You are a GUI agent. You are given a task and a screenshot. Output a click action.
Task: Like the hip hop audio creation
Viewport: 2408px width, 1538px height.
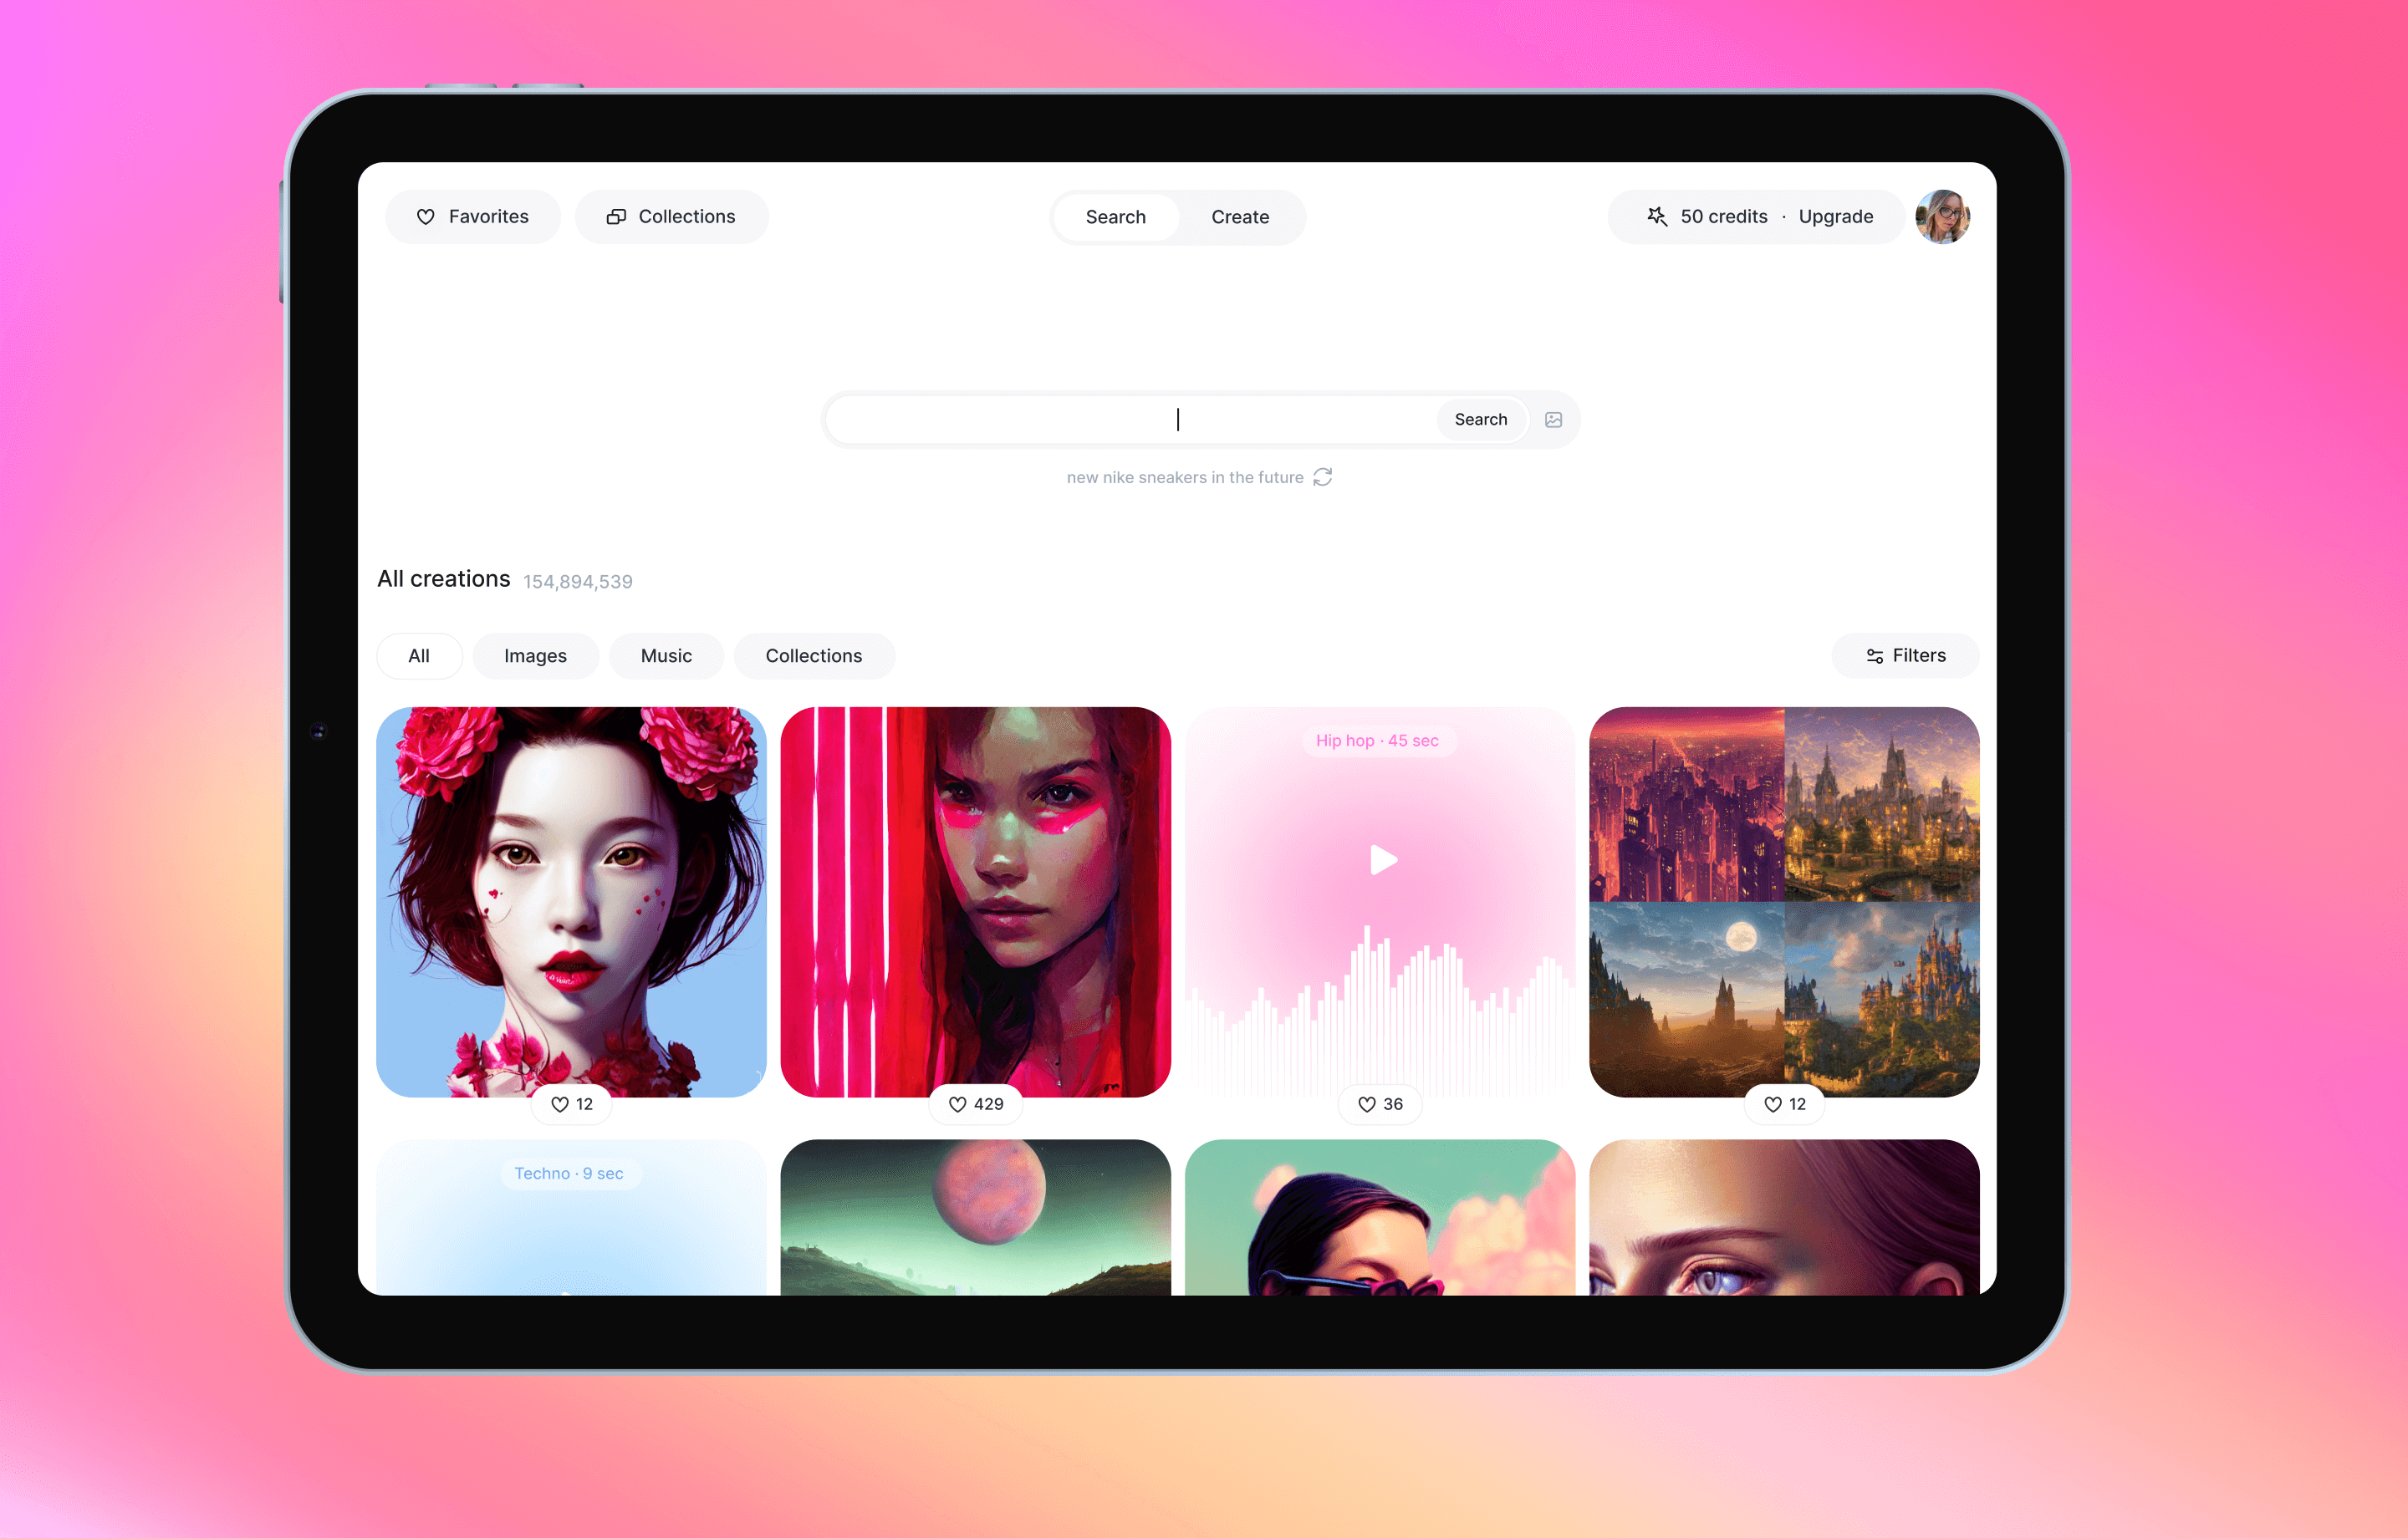point(1367,1103)
